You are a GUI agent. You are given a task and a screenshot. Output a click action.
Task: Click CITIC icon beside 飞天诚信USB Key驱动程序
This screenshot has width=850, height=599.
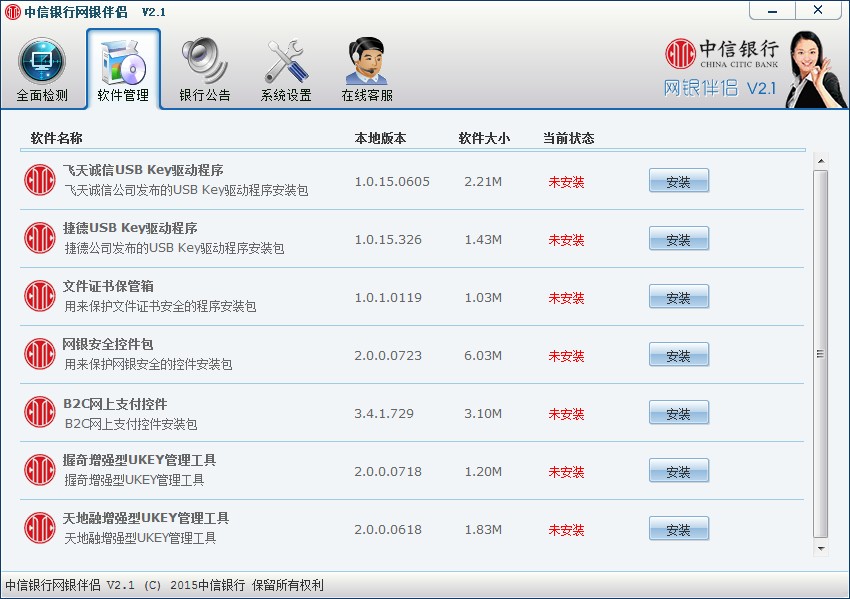coord(40,181)
